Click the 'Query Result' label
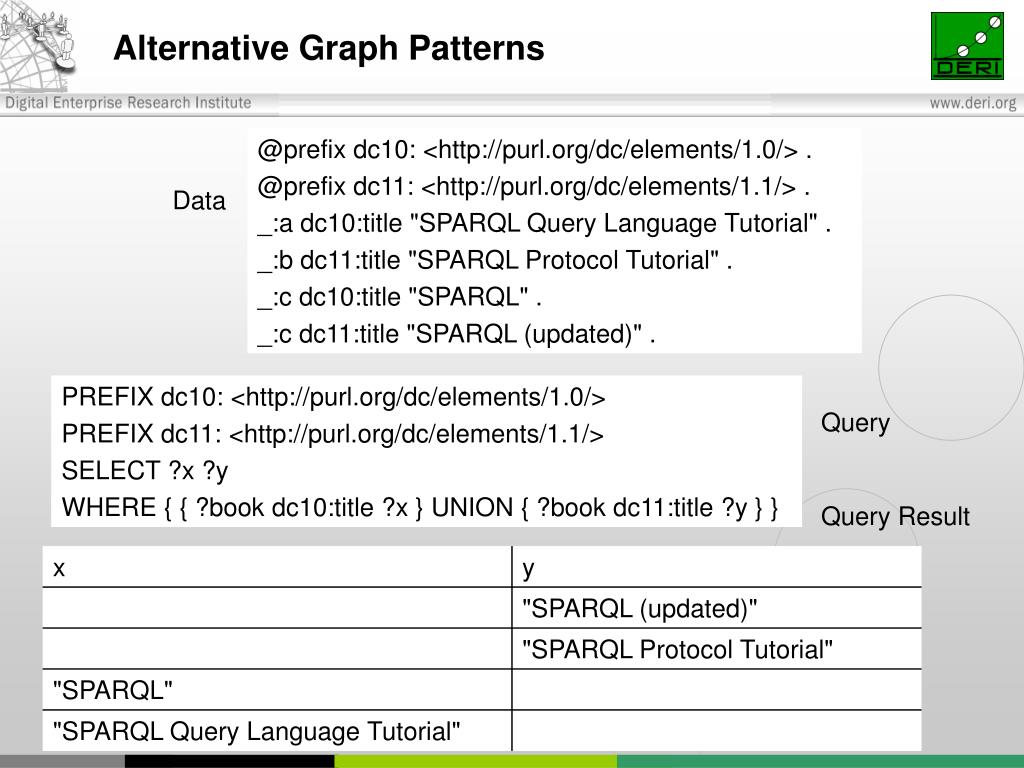 click(895, 517)
